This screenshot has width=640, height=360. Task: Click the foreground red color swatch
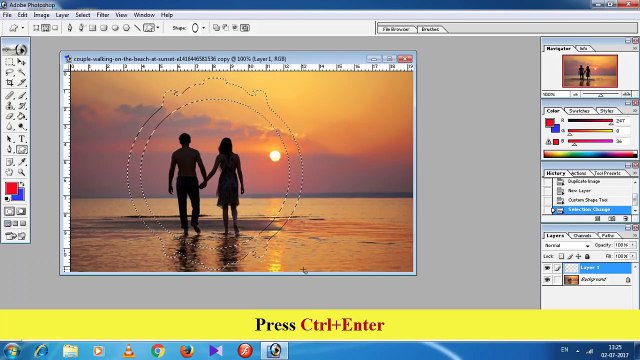tap(11, 188)
